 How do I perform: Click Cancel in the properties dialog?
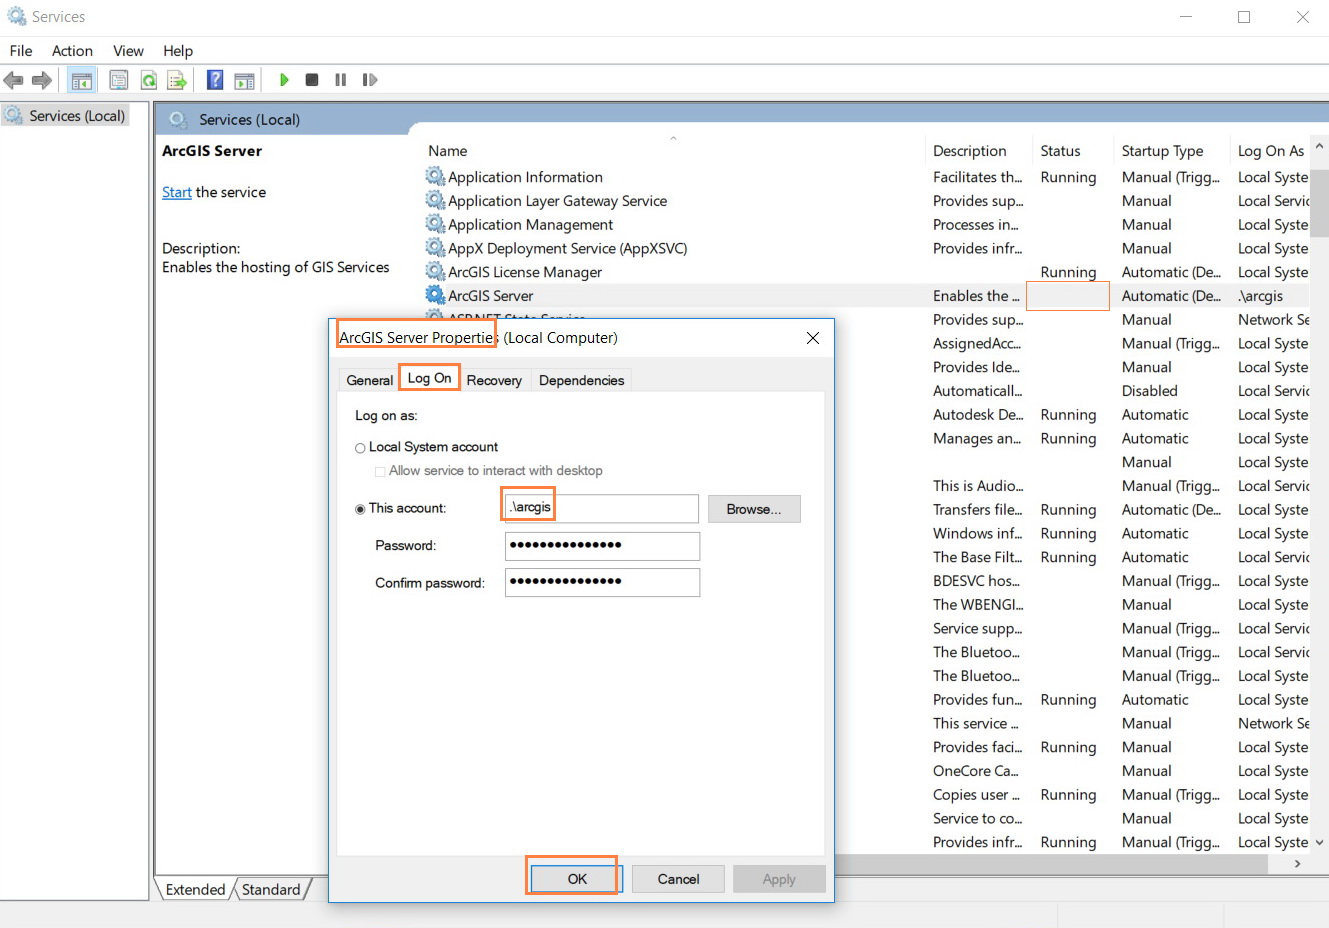tap(678, 879)
